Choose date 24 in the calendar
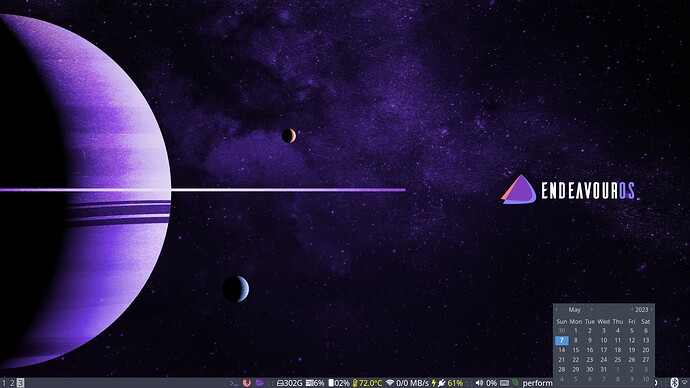The image size is (690, 388). click(x=604, y=359)
